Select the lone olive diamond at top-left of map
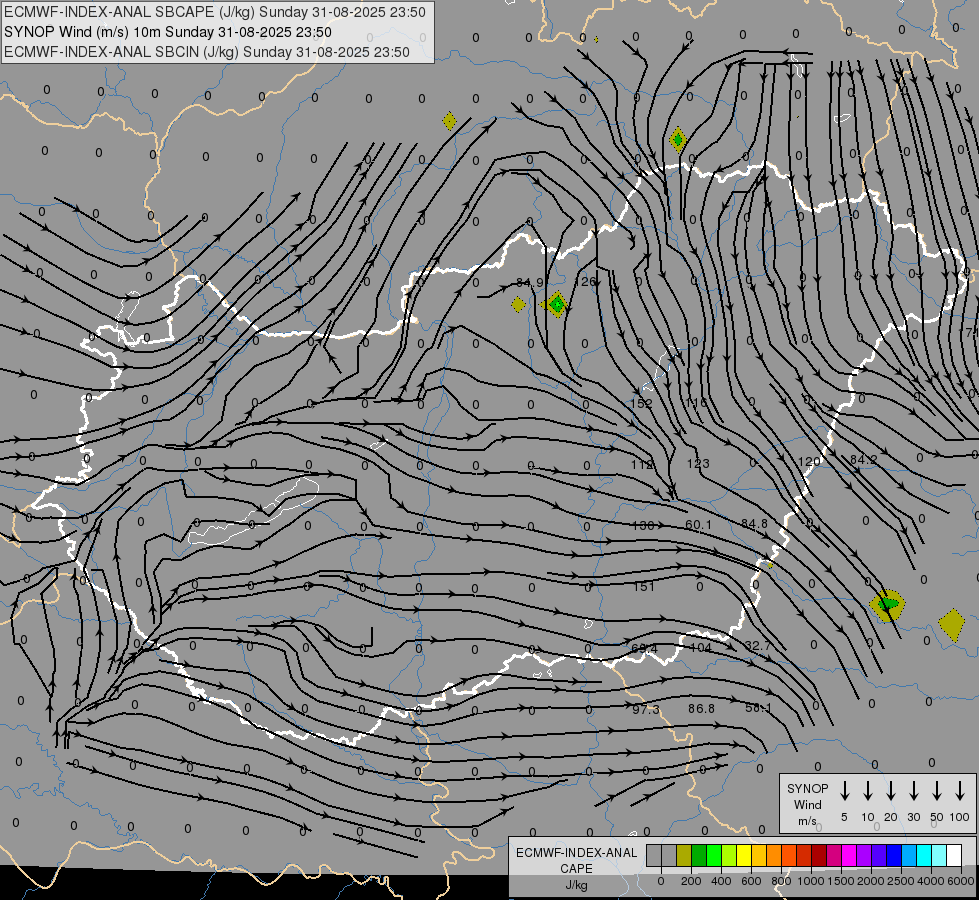 click(x=450, y=121)
